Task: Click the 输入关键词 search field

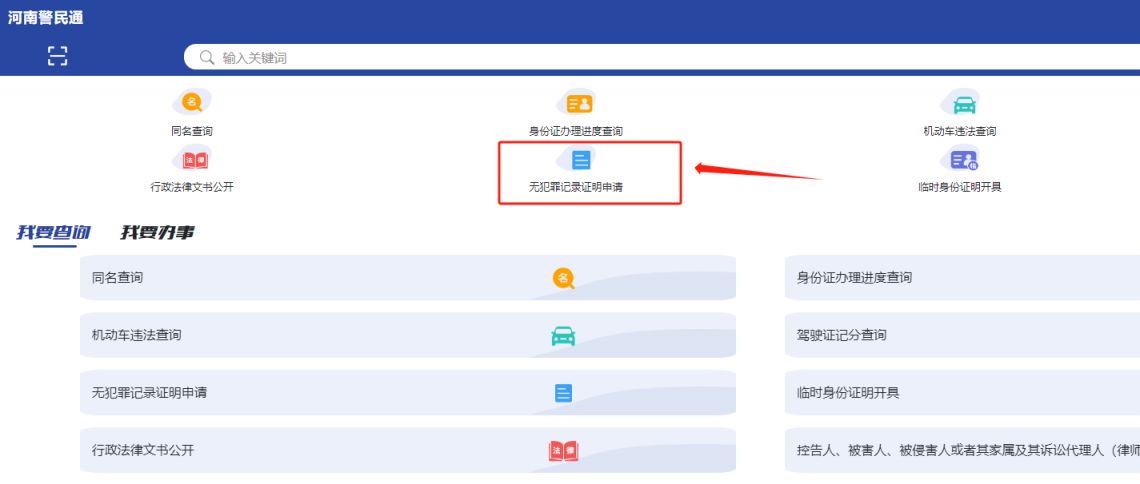Action: coord(600,58)
